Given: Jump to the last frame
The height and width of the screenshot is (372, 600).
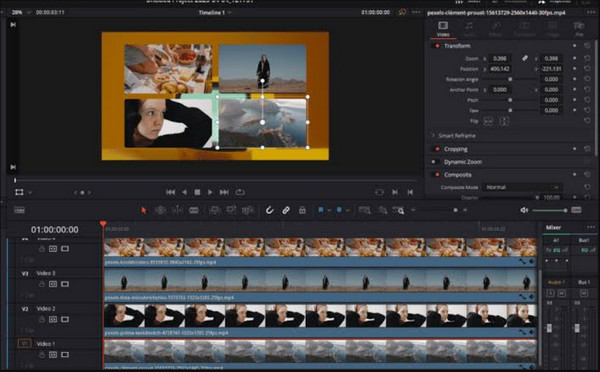Looking at the screenshot, I should (x=224, y=192).
